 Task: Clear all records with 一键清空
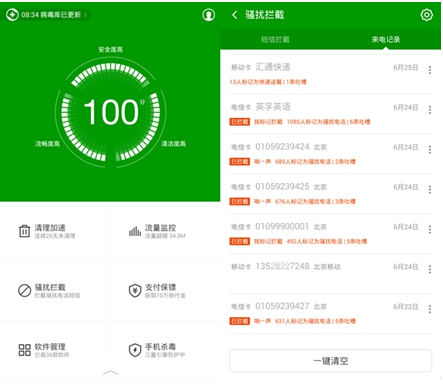coord(330,361)
